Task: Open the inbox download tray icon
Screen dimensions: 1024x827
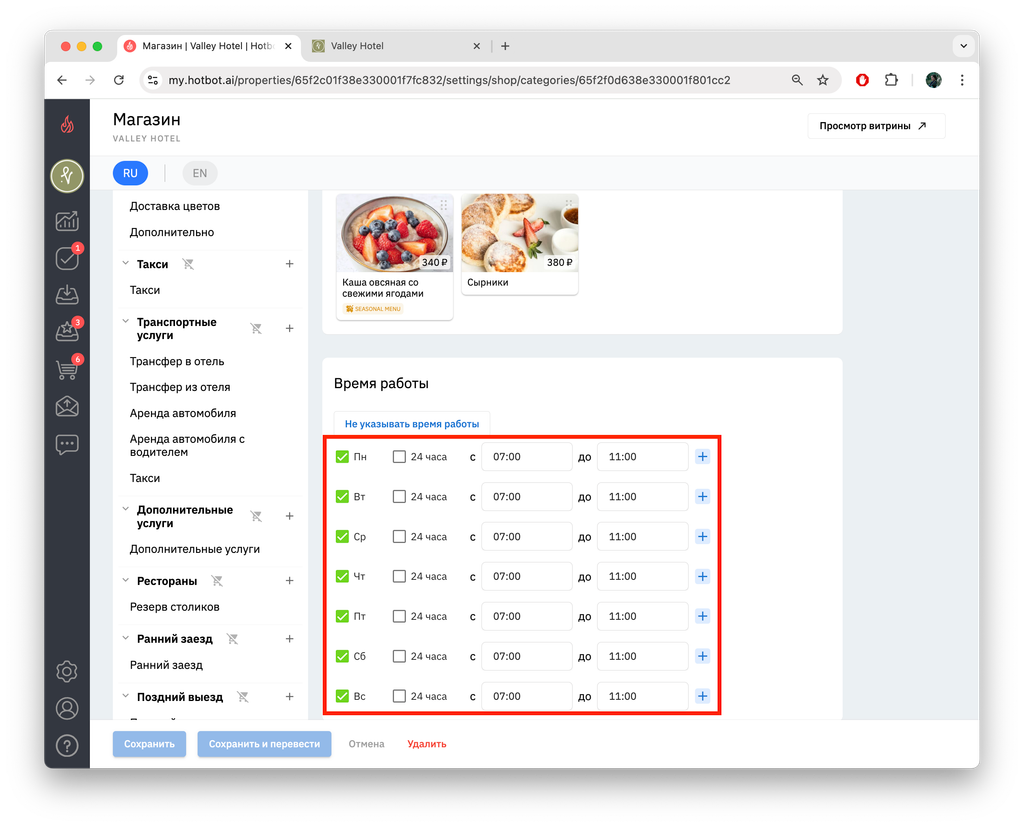Action: (x=67, y=295)
